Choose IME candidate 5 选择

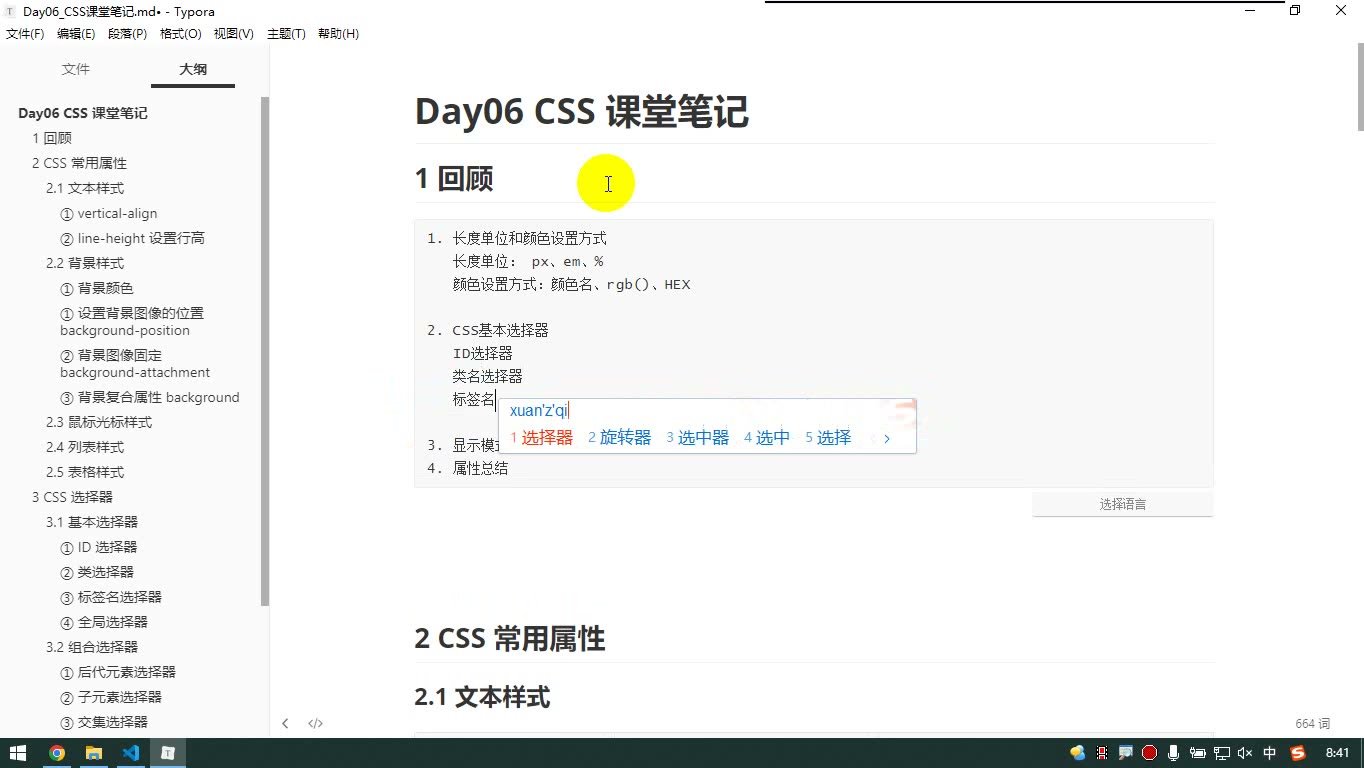(828, 438)
